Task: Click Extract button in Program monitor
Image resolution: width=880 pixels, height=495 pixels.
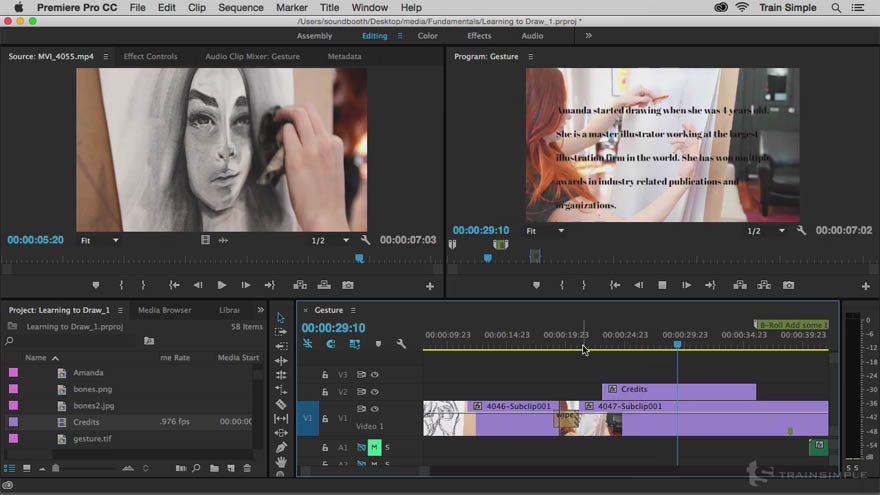Action: (764, 285)
